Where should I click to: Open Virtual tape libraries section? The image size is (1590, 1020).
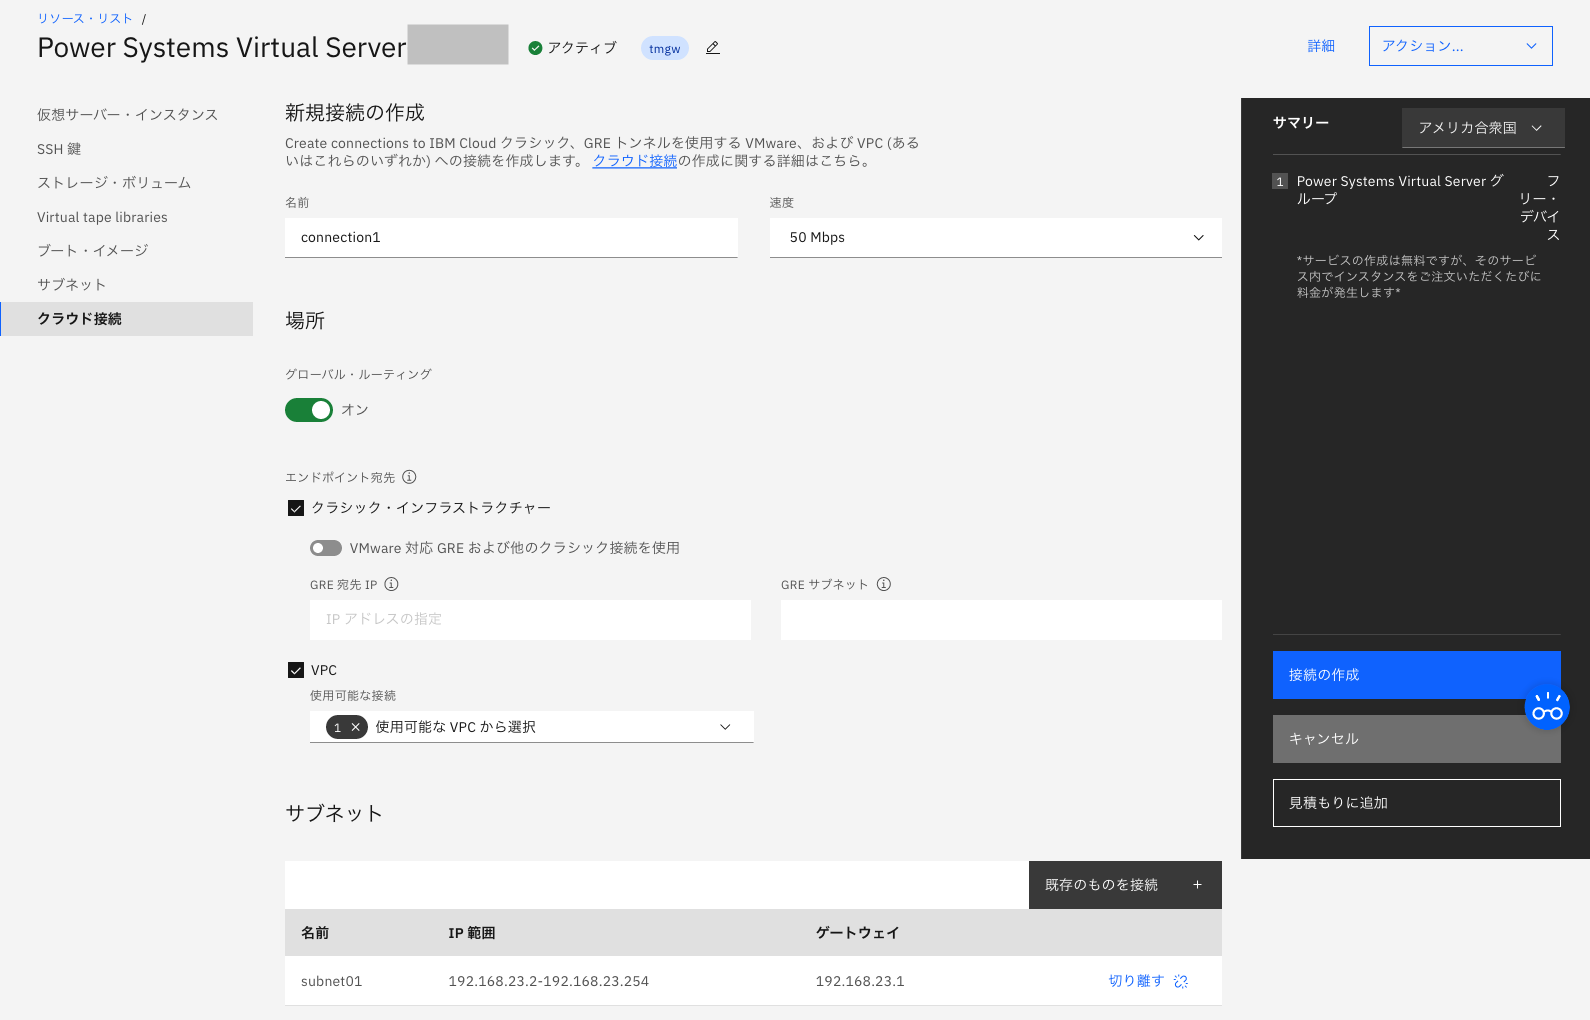point(102,217)
